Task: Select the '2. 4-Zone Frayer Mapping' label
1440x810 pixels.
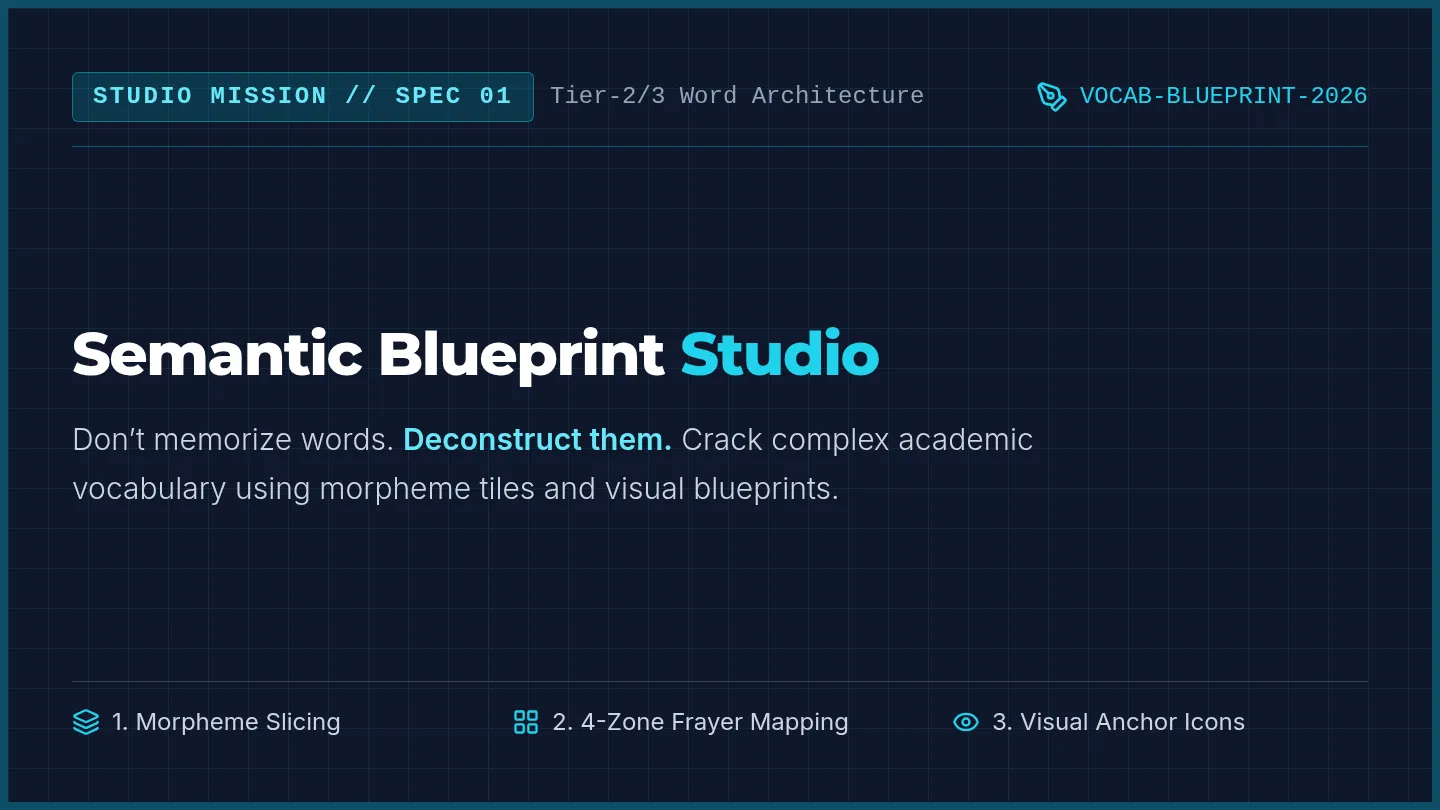Action: pyautogui.click(x=700, y=722)
